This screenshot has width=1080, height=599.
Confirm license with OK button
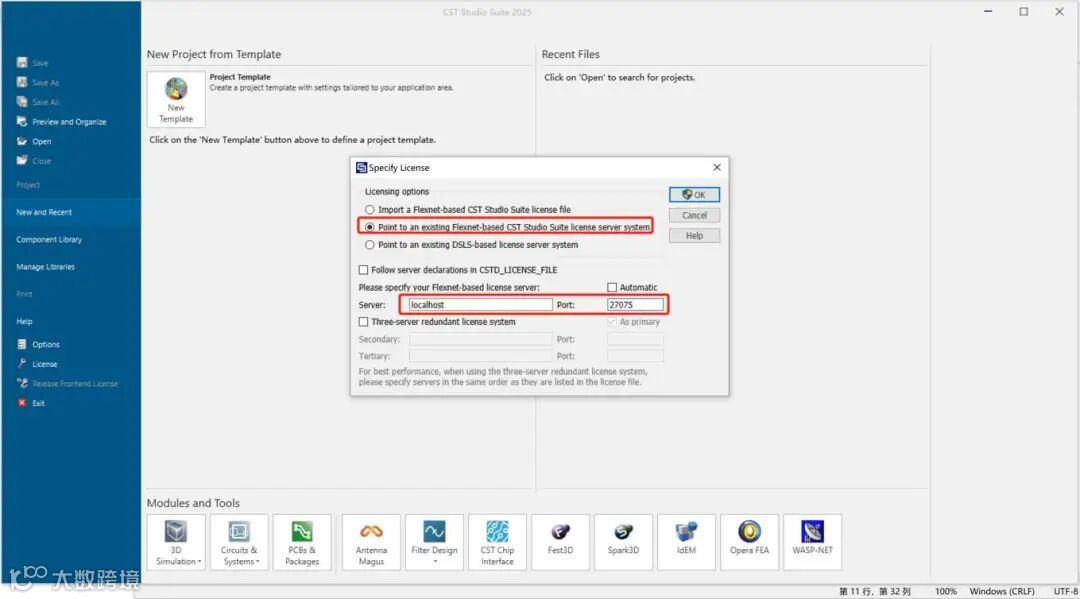(x=694, y=195)
